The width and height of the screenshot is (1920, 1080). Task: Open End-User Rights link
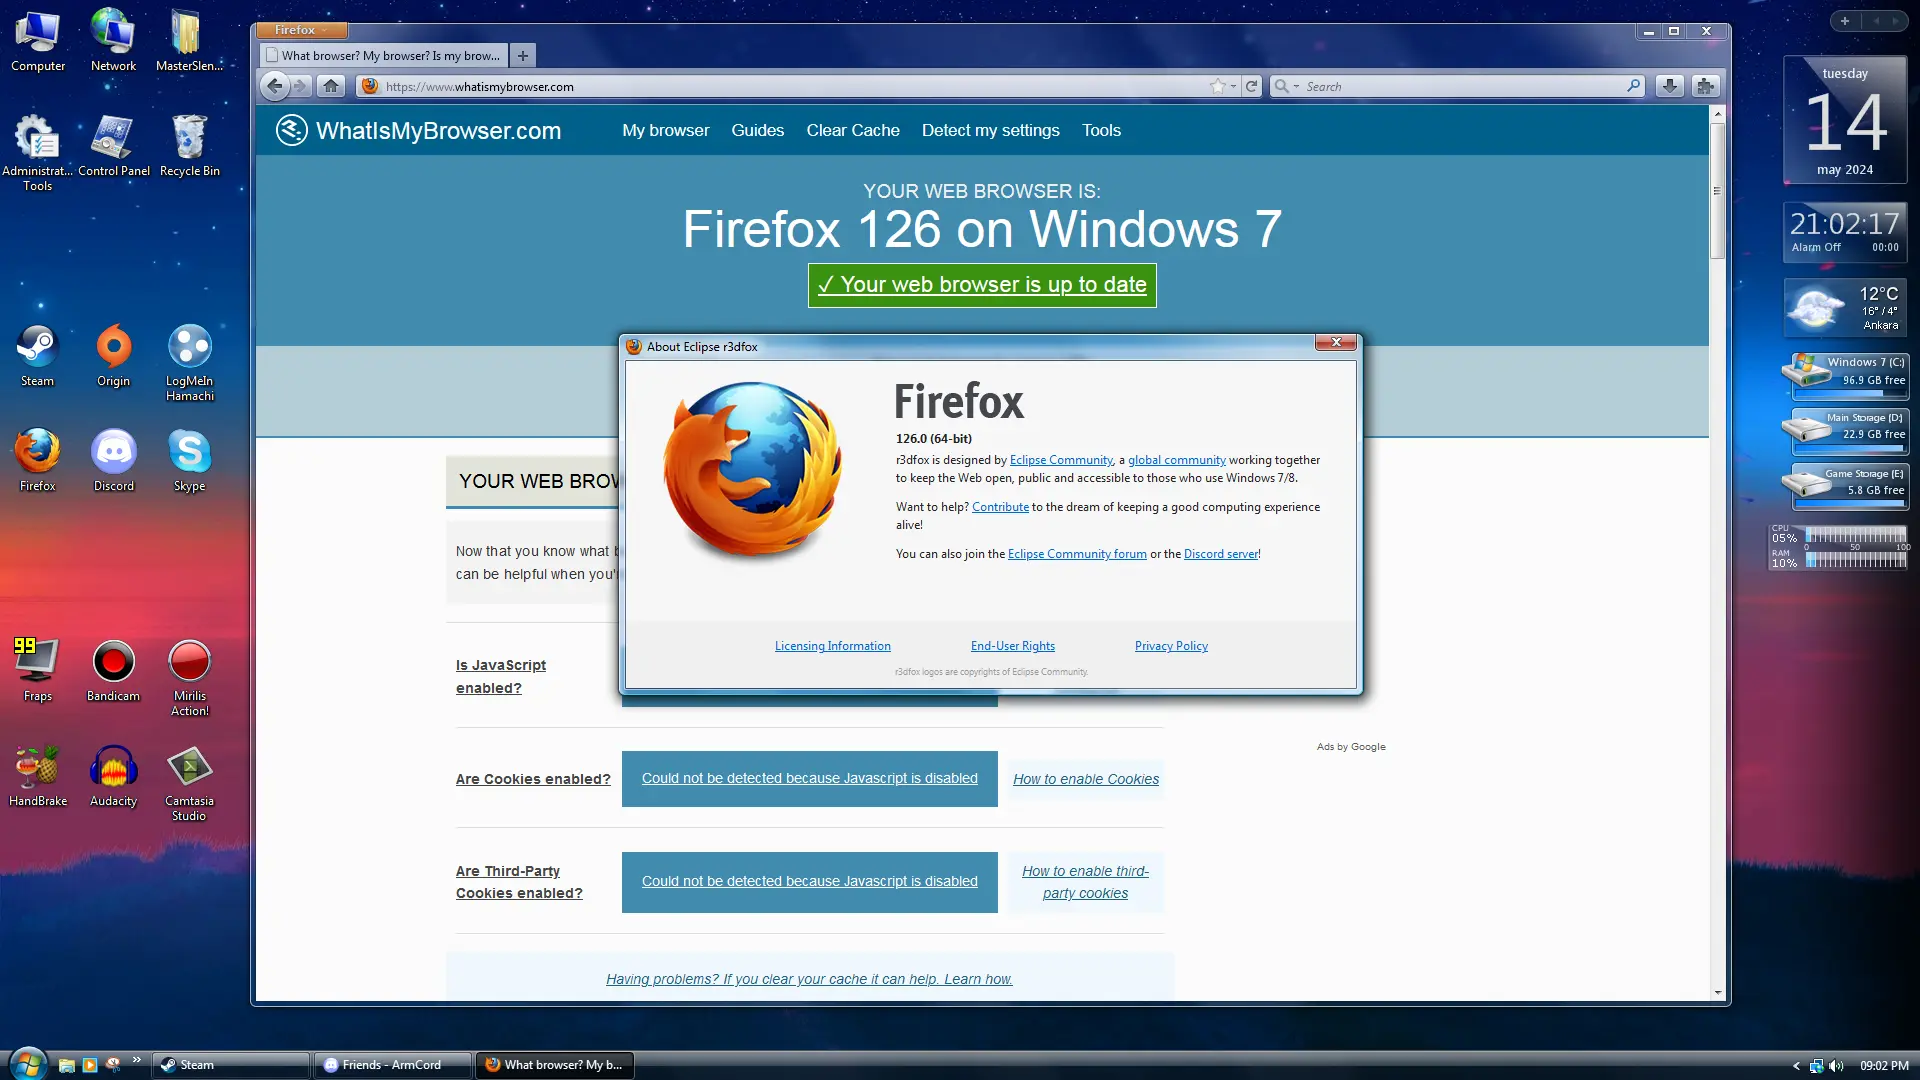tap(1012, 646)
